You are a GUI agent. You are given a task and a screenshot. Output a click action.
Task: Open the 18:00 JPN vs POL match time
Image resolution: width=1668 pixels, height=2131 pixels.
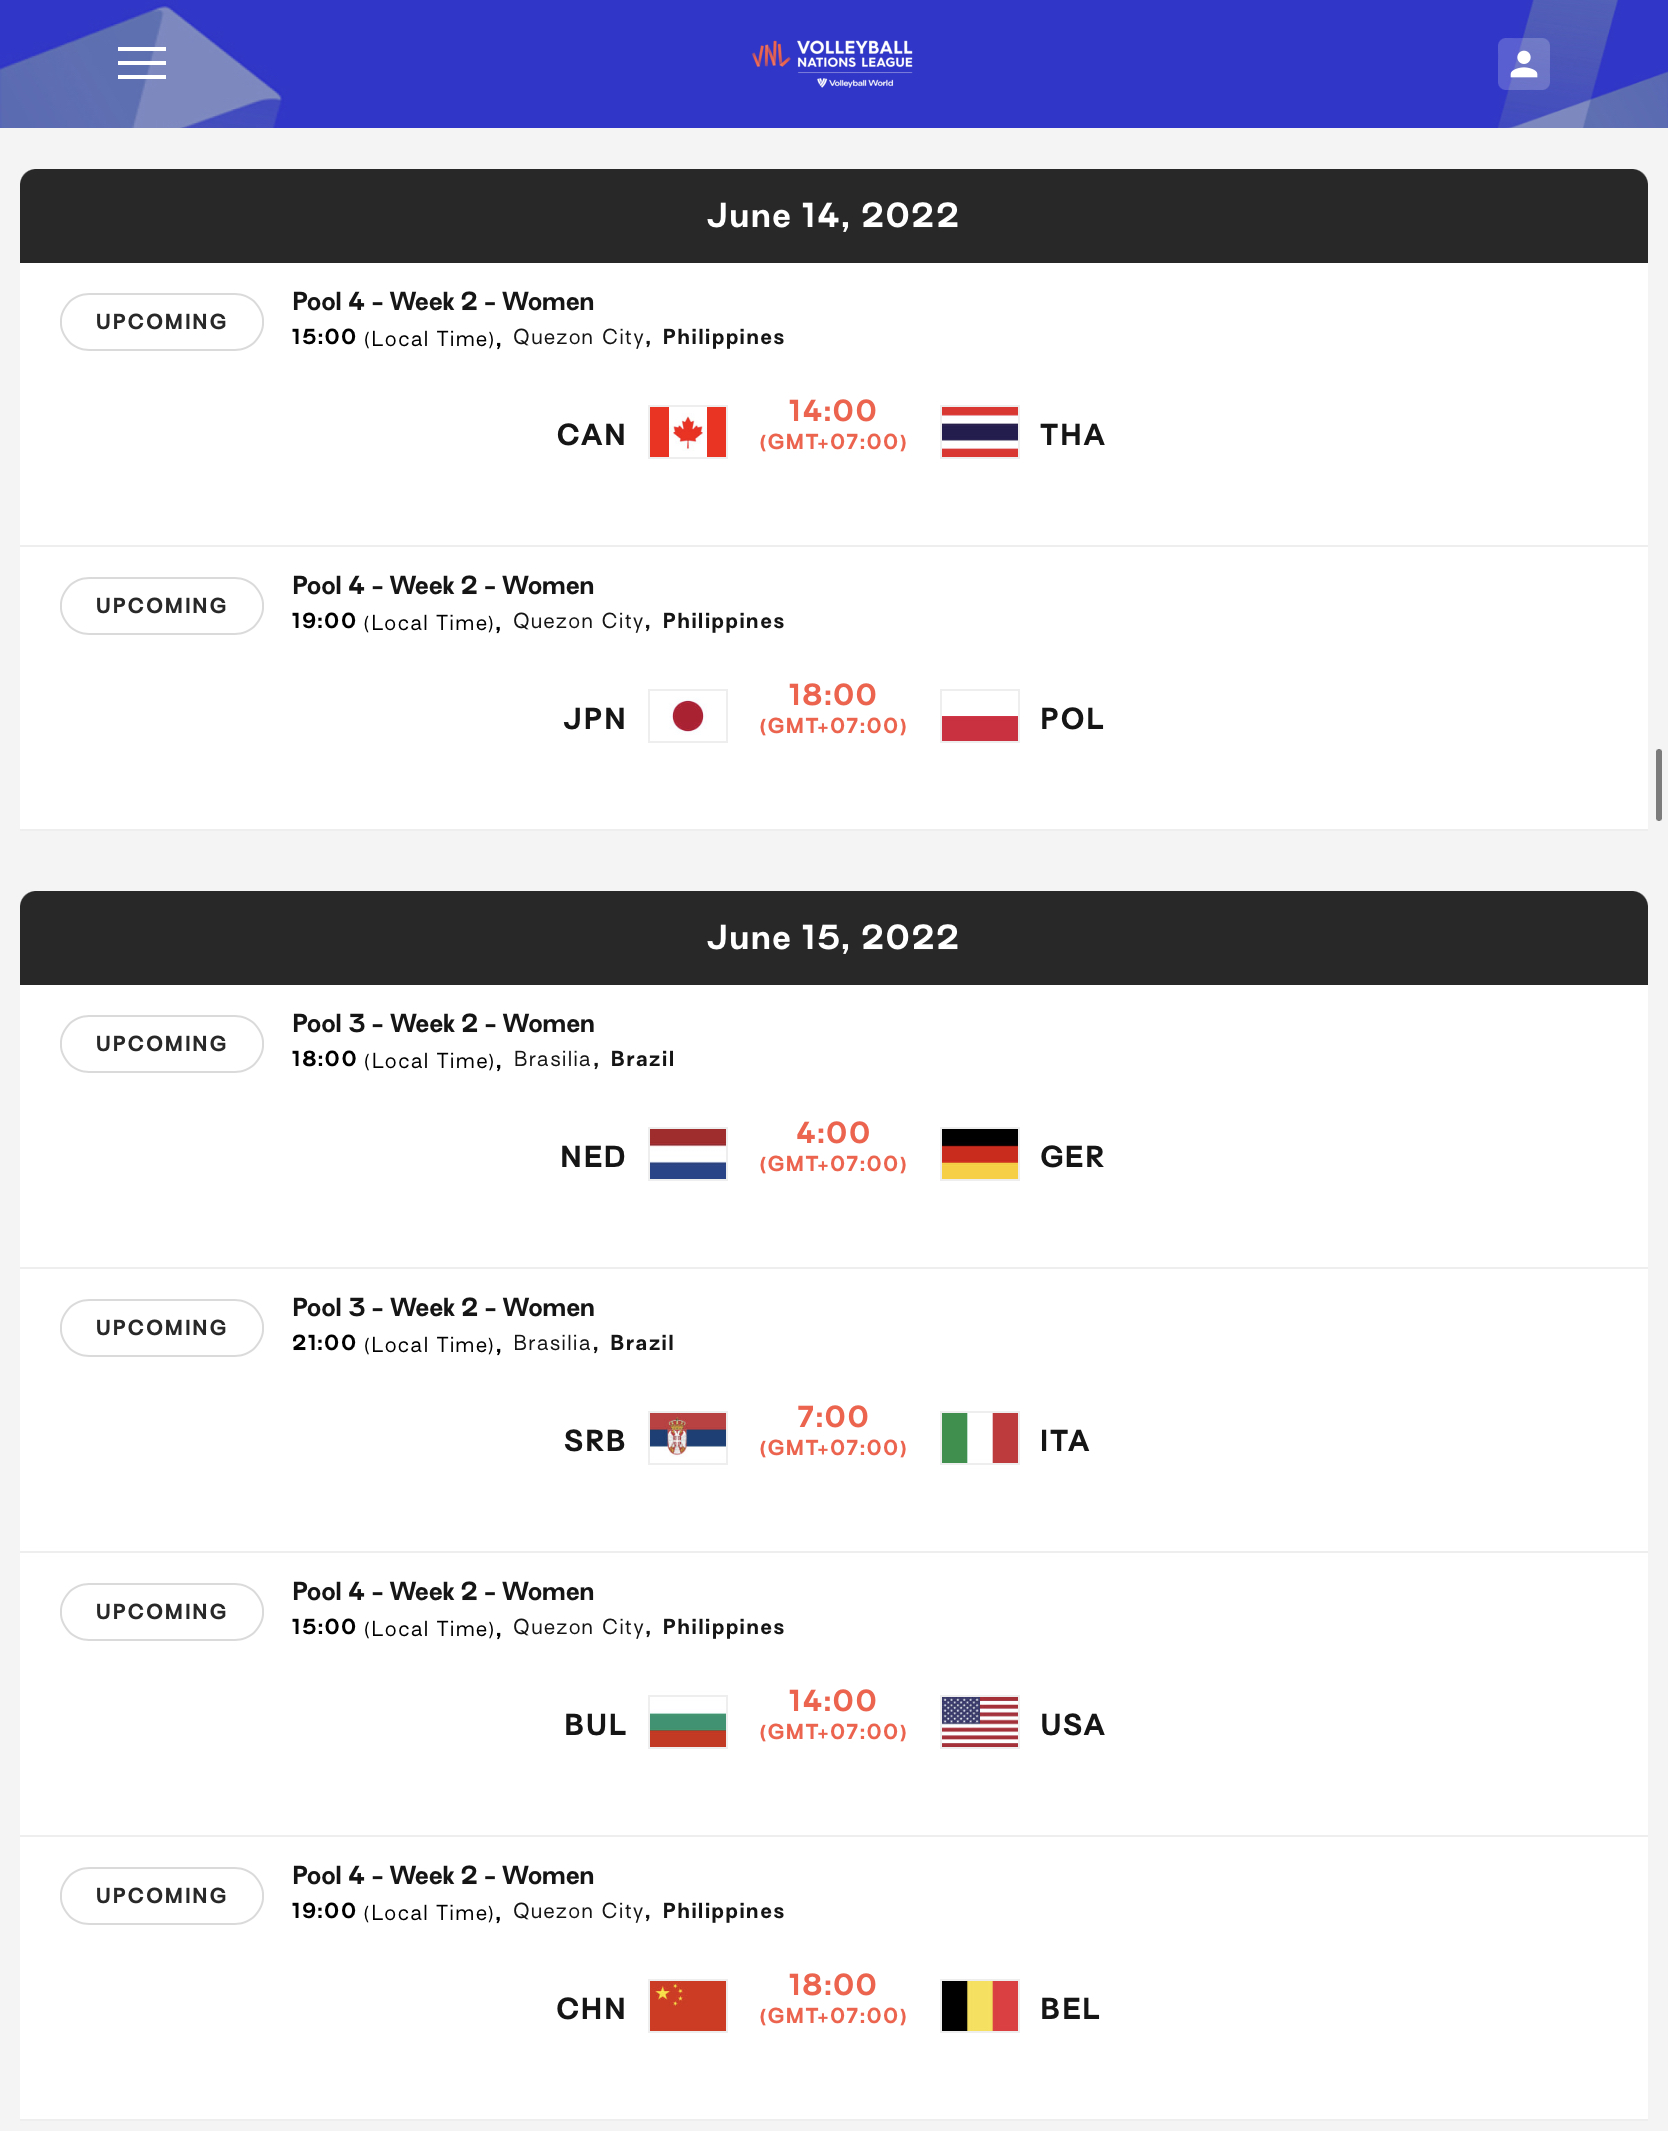click(833, 708)
